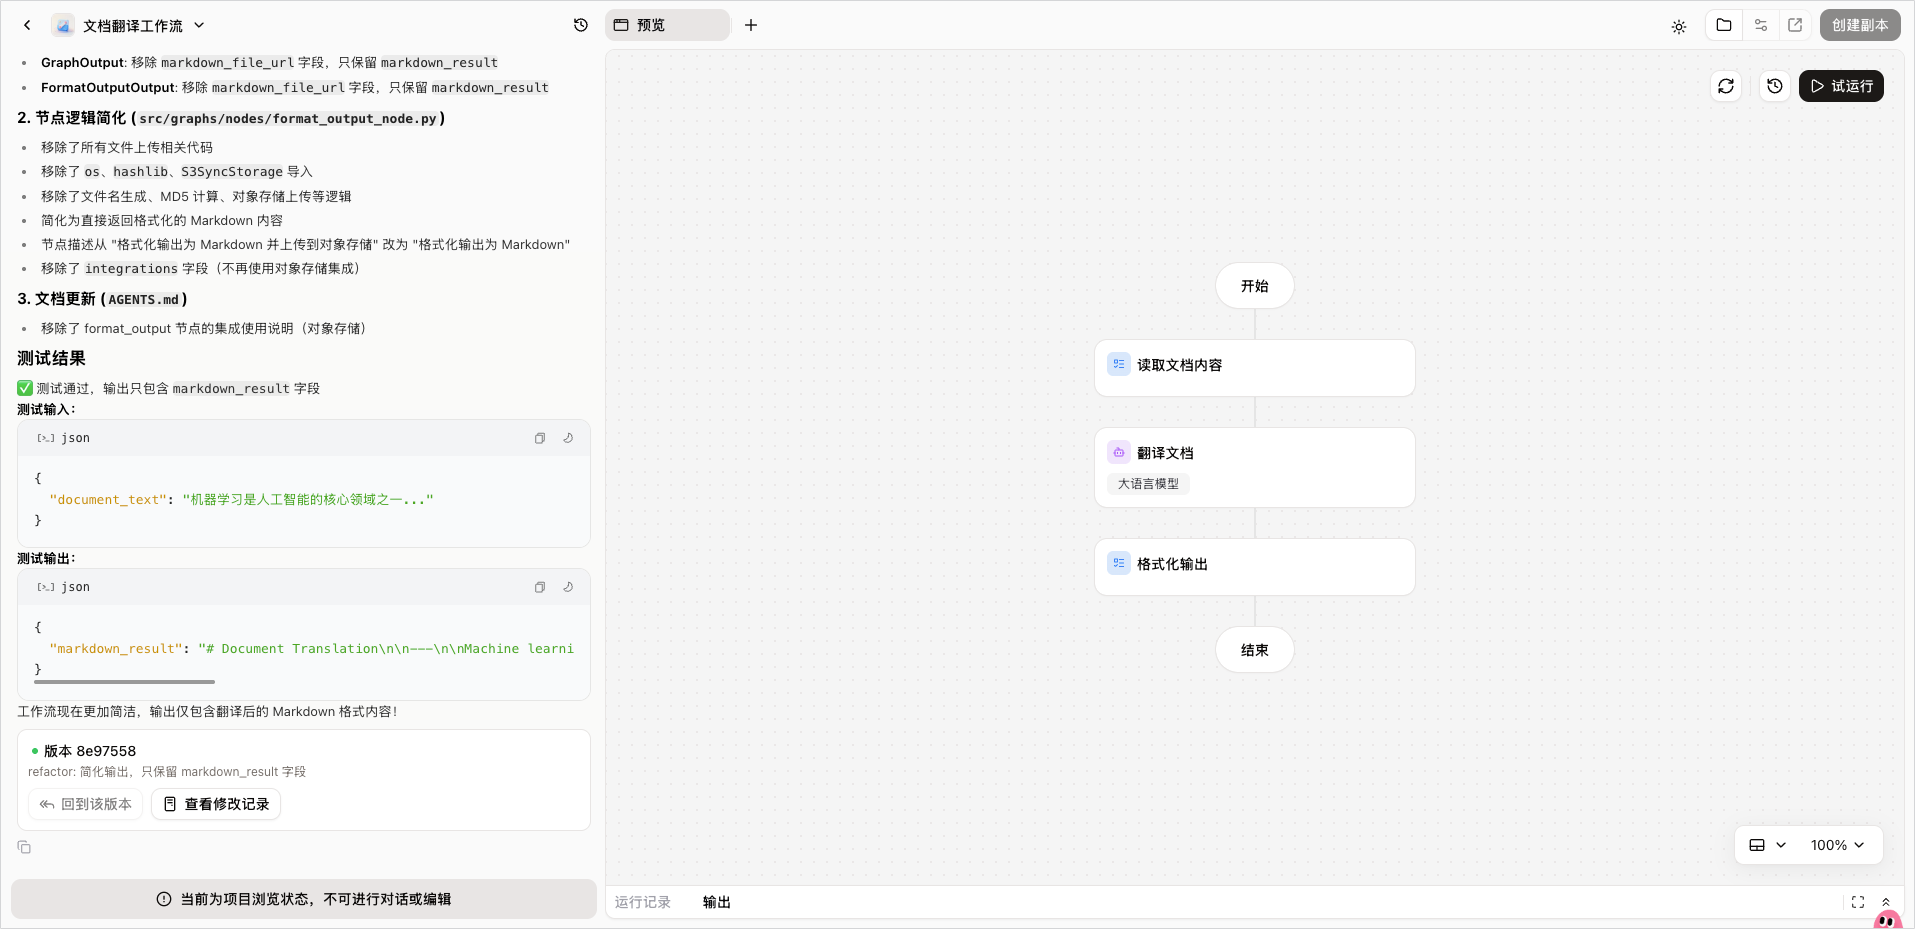Open the chat history clock icon
The height and width of the screenshot is (929, 1915).
pos(581,25)
